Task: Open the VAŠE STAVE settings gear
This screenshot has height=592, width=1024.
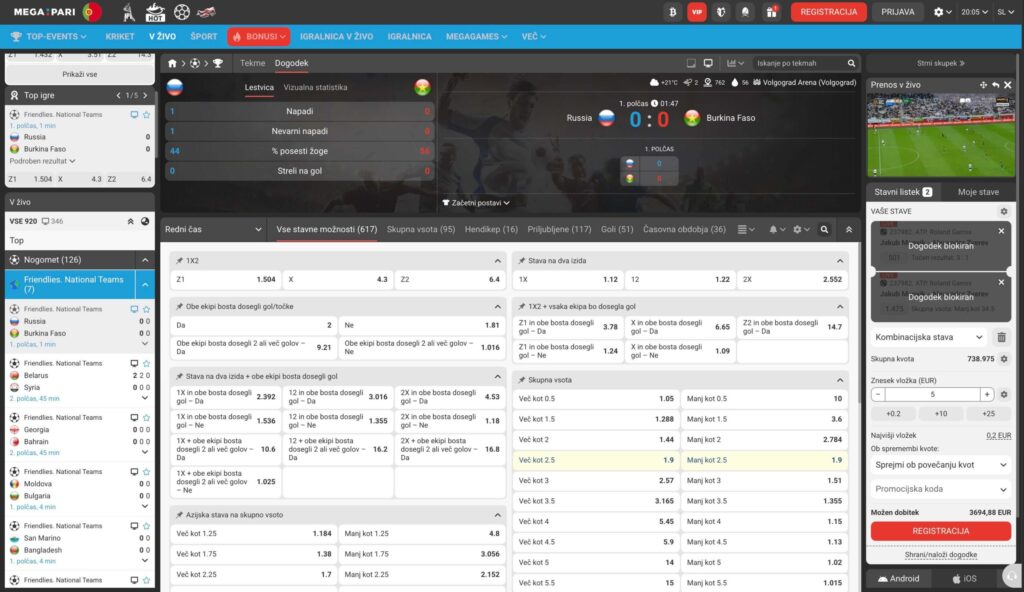Action: click(1004, 211)
